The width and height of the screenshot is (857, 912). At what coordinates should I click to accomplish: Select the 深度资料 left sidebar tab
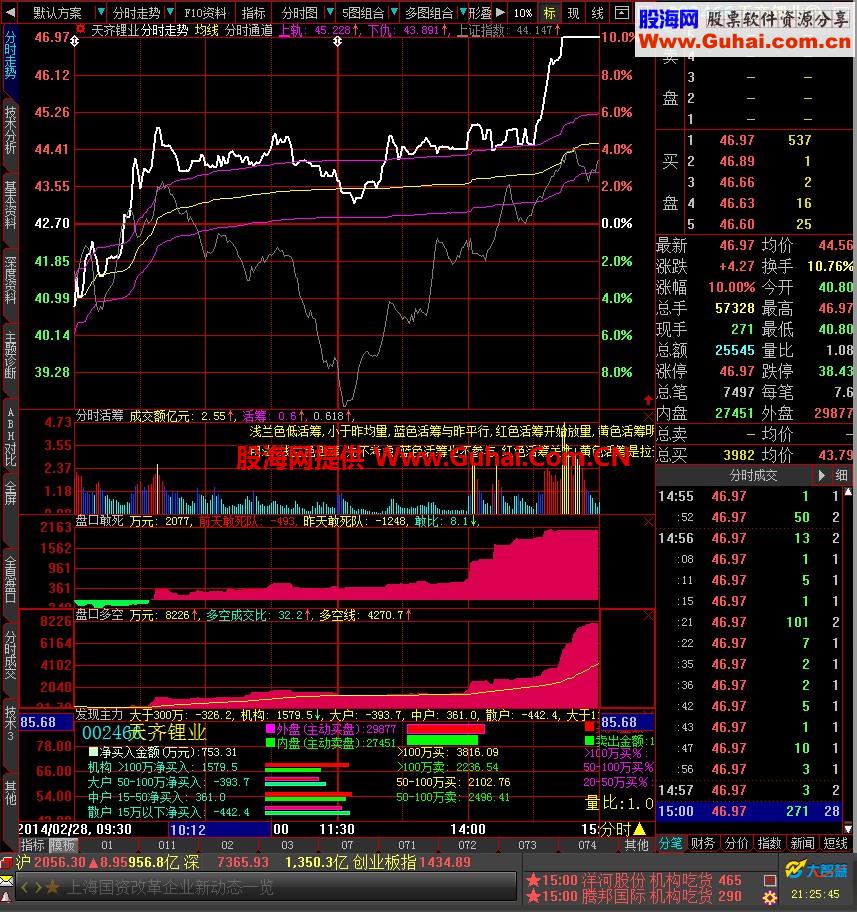(10, 280)
